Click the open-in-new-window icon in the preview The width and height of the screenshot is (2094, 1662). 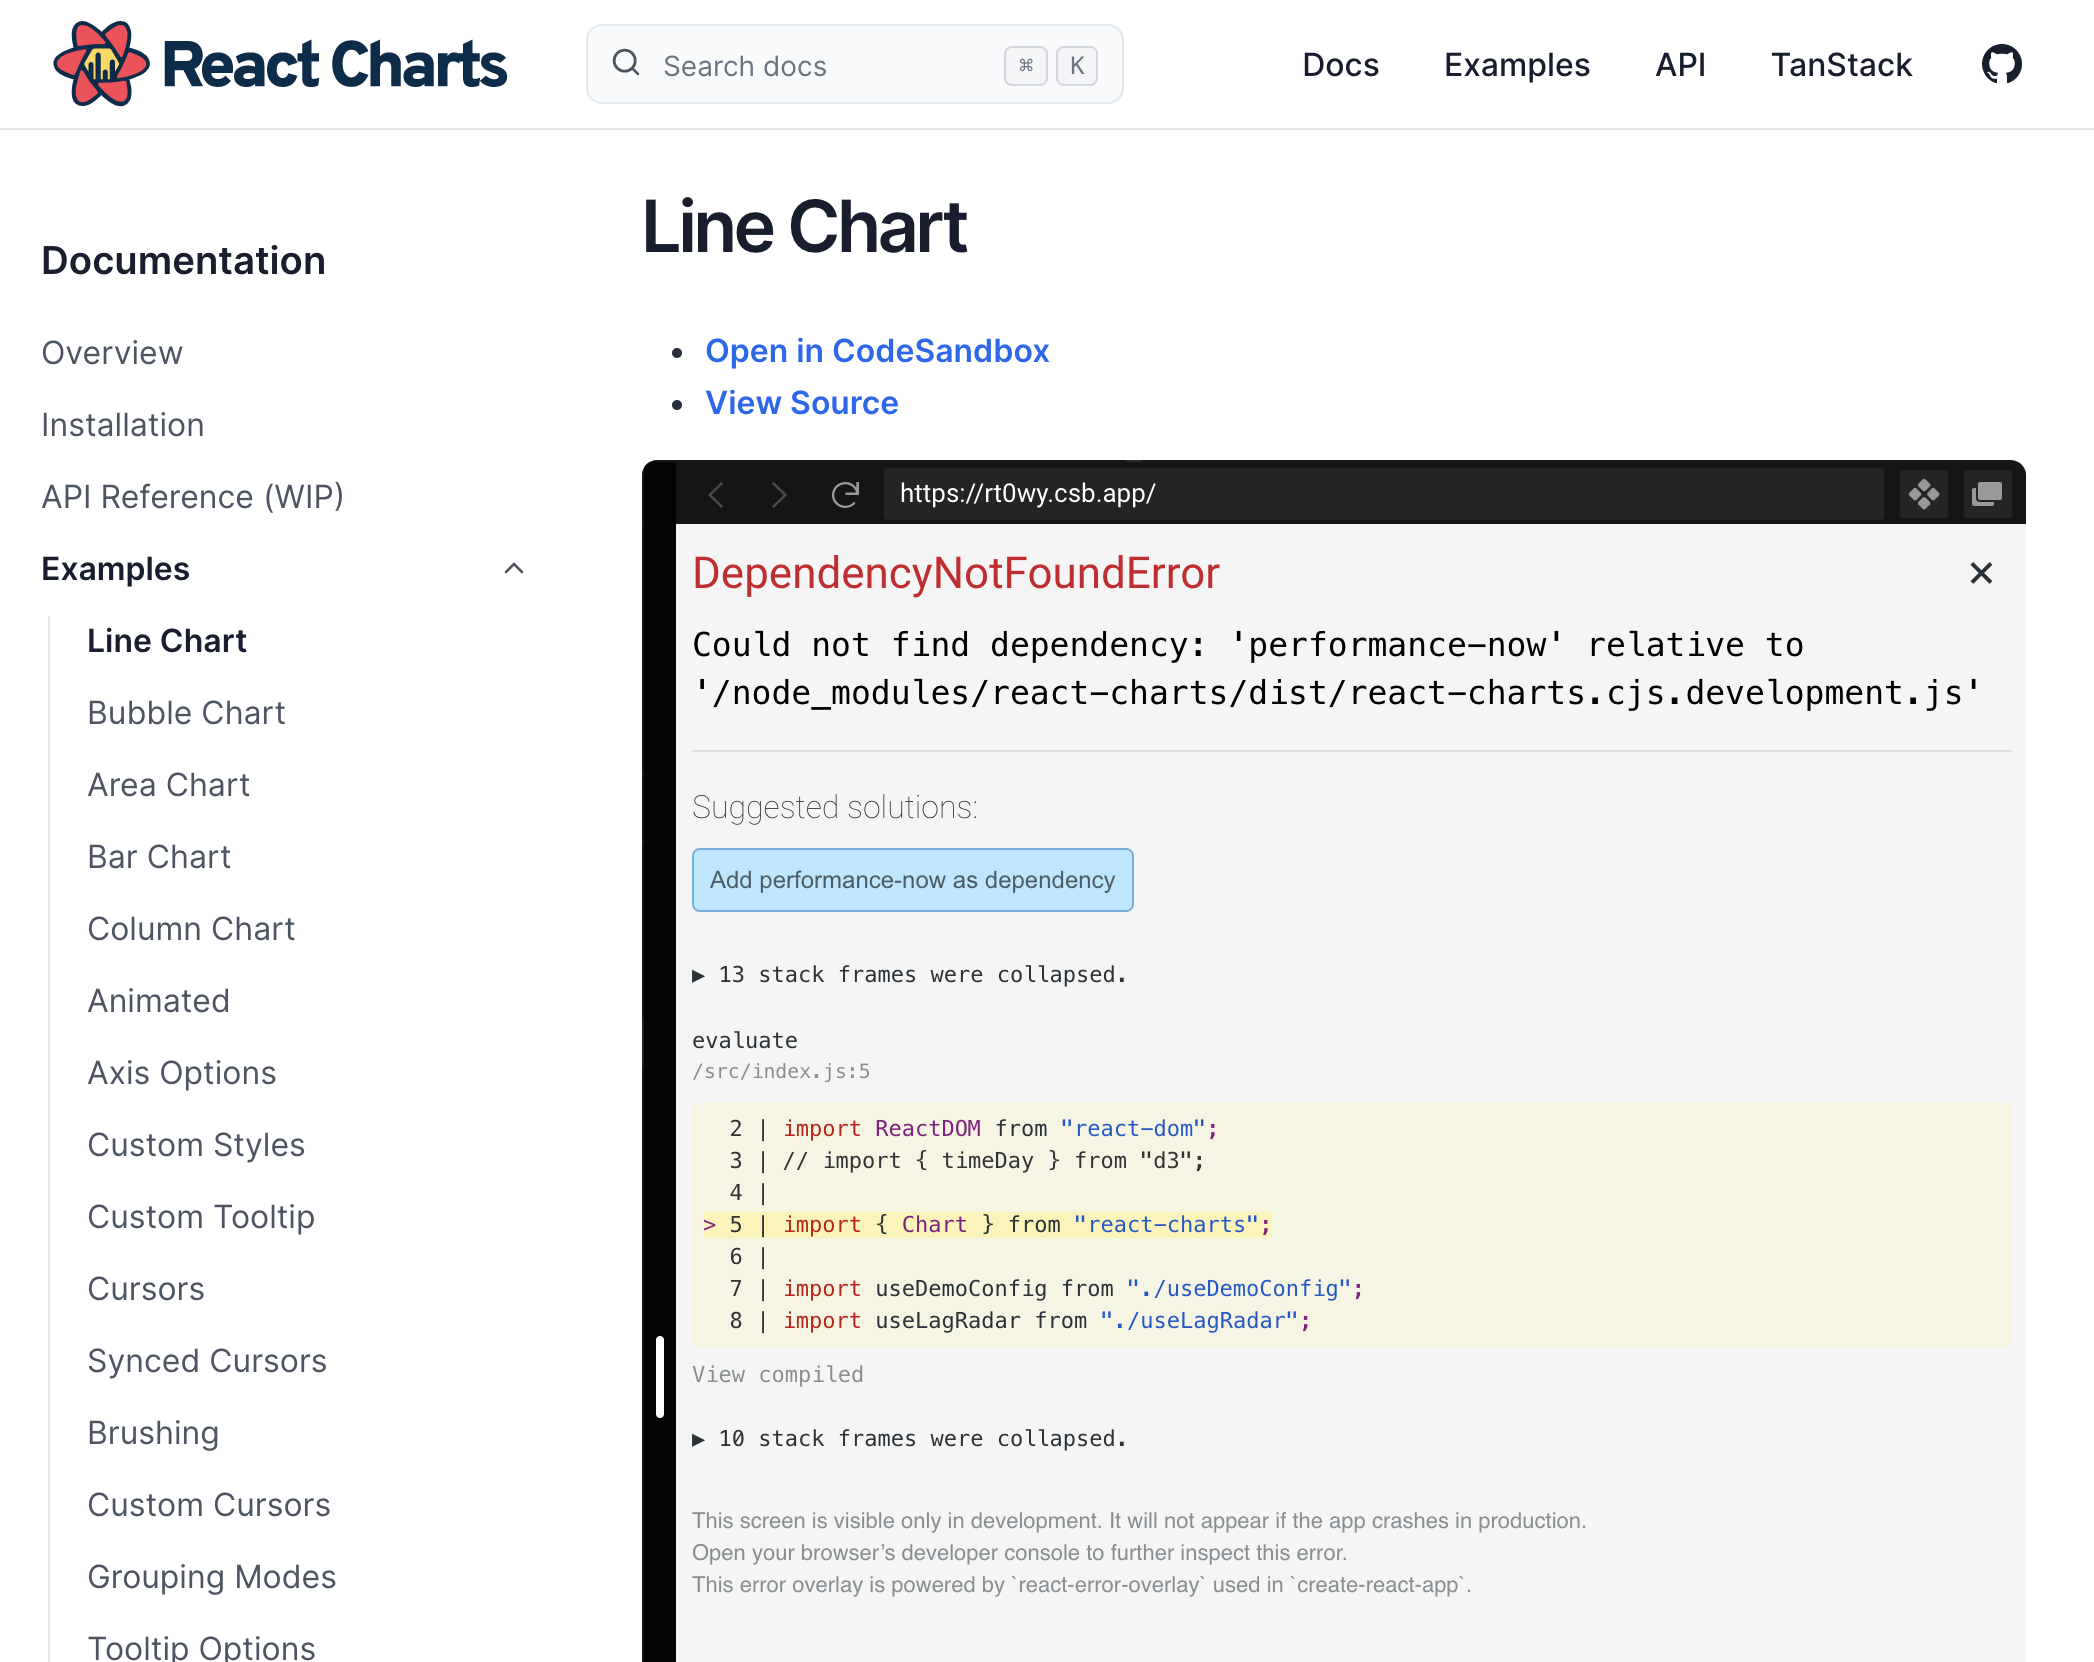(1988, 493)
